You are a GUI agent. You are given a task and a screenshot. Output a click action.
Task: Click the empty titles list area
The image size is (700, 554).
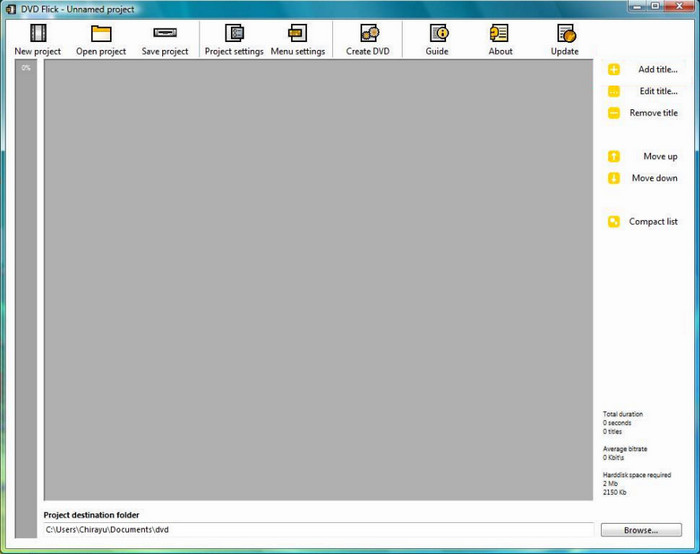coord(318,280)
